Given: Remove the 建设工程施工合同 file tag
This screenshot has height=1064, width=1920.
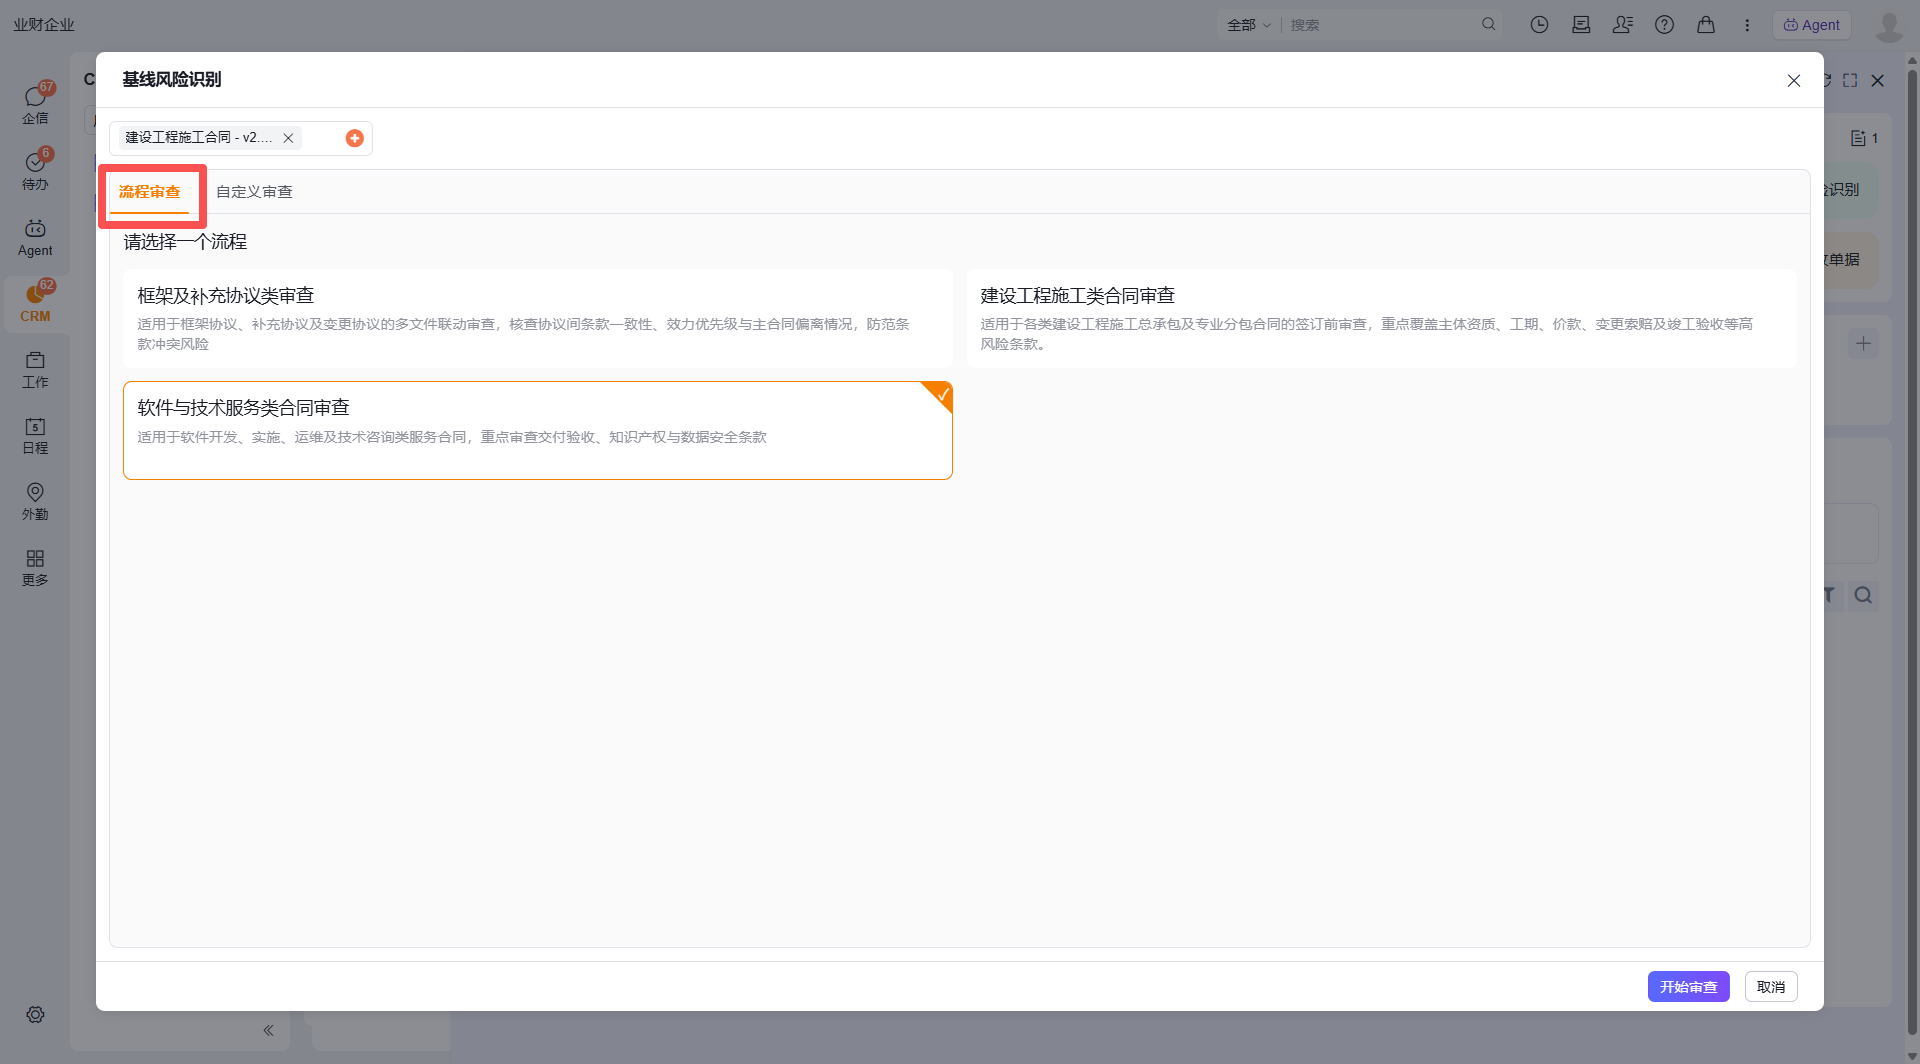Looking at the screenshot, I should click(288, 138).
